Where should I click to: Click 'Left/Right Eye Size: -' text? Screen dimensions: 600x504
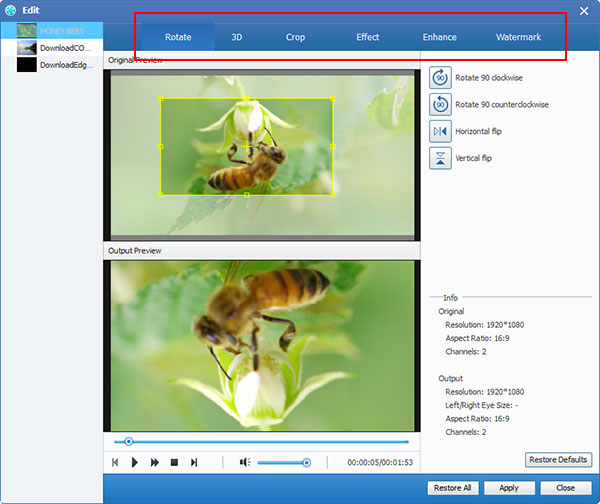pos(482,405)
